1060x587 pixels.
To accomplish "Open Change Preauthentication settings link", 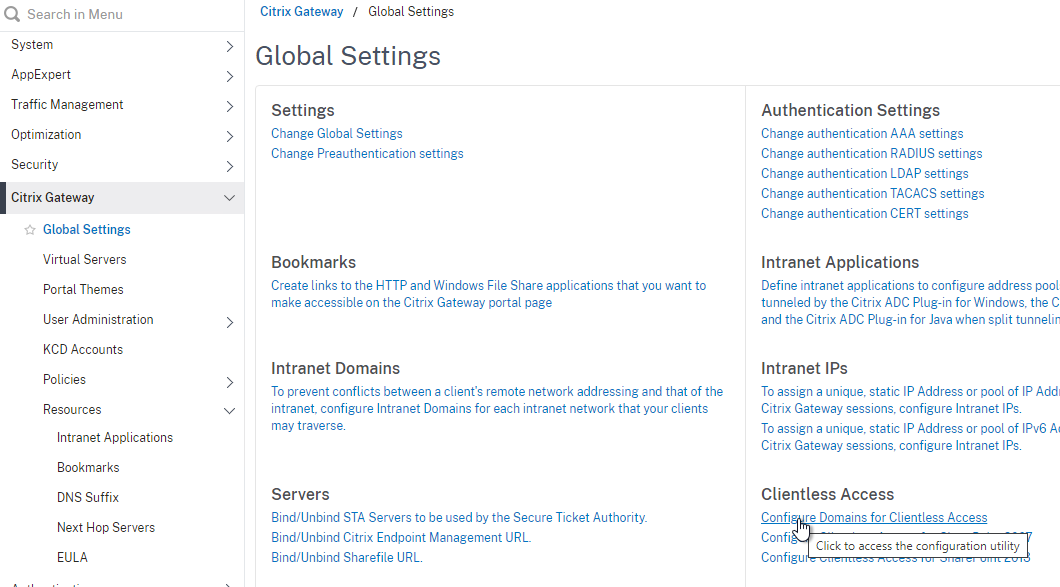I will 367,154.
